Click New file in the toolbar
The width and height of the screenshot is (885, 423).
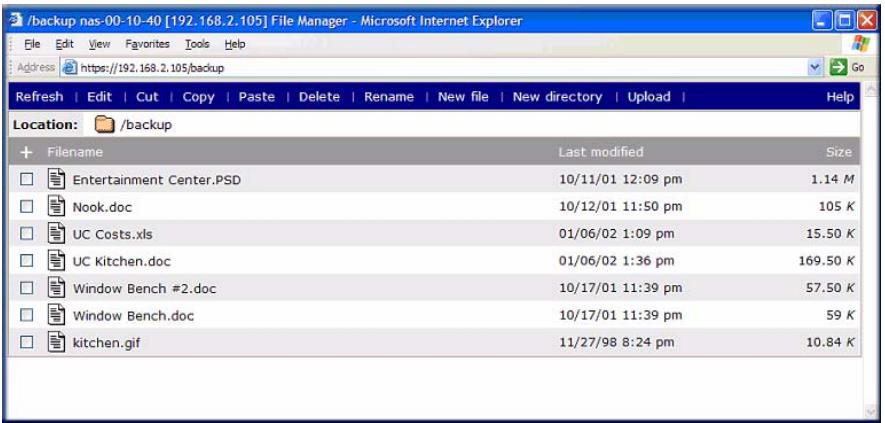tap(463, 97)
